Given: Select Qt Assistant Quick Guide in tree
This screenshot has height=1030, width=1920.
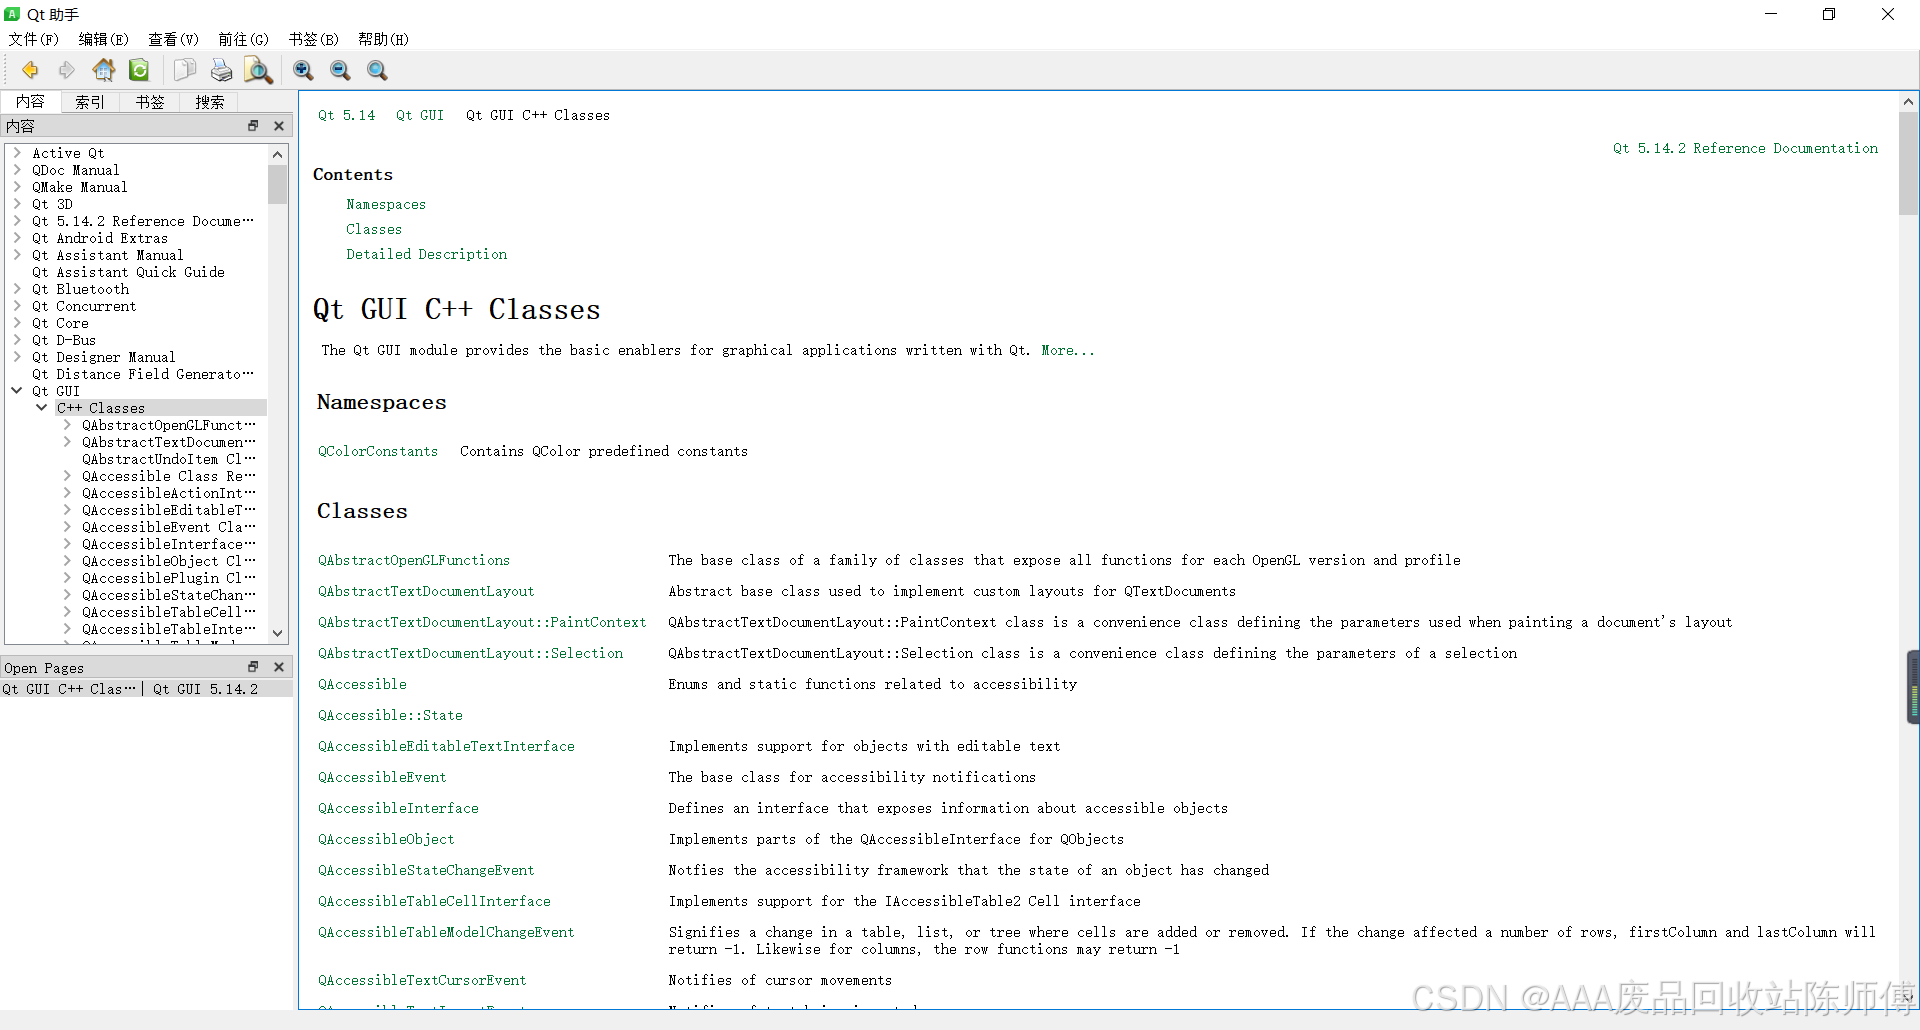Looking at the screenshot, I should (128, 272).
